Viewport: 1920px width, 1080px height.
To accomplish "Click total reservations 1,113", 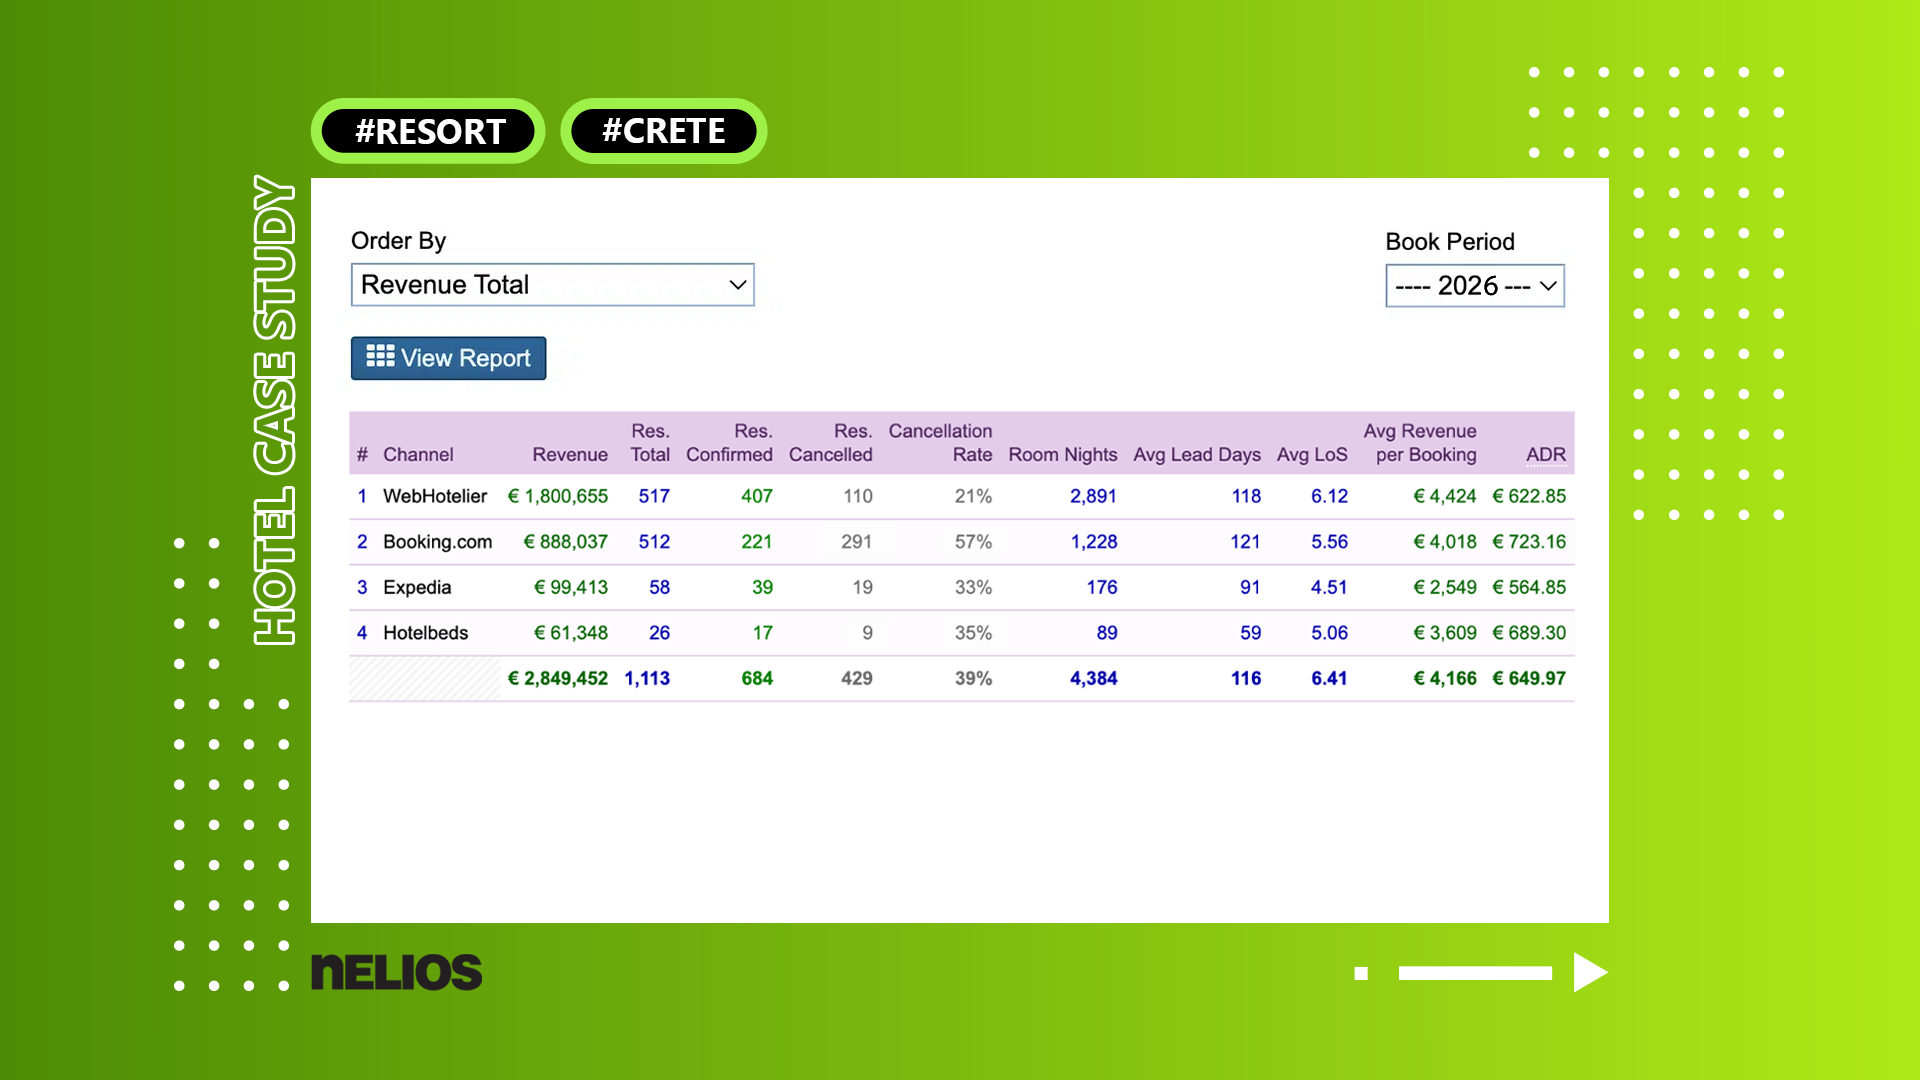I will click(647, 678).
